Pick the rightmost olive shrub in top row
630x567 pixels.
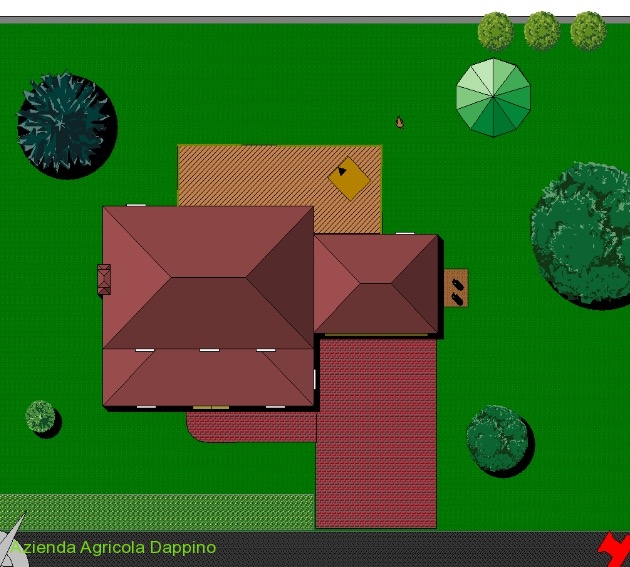(588, 31)
